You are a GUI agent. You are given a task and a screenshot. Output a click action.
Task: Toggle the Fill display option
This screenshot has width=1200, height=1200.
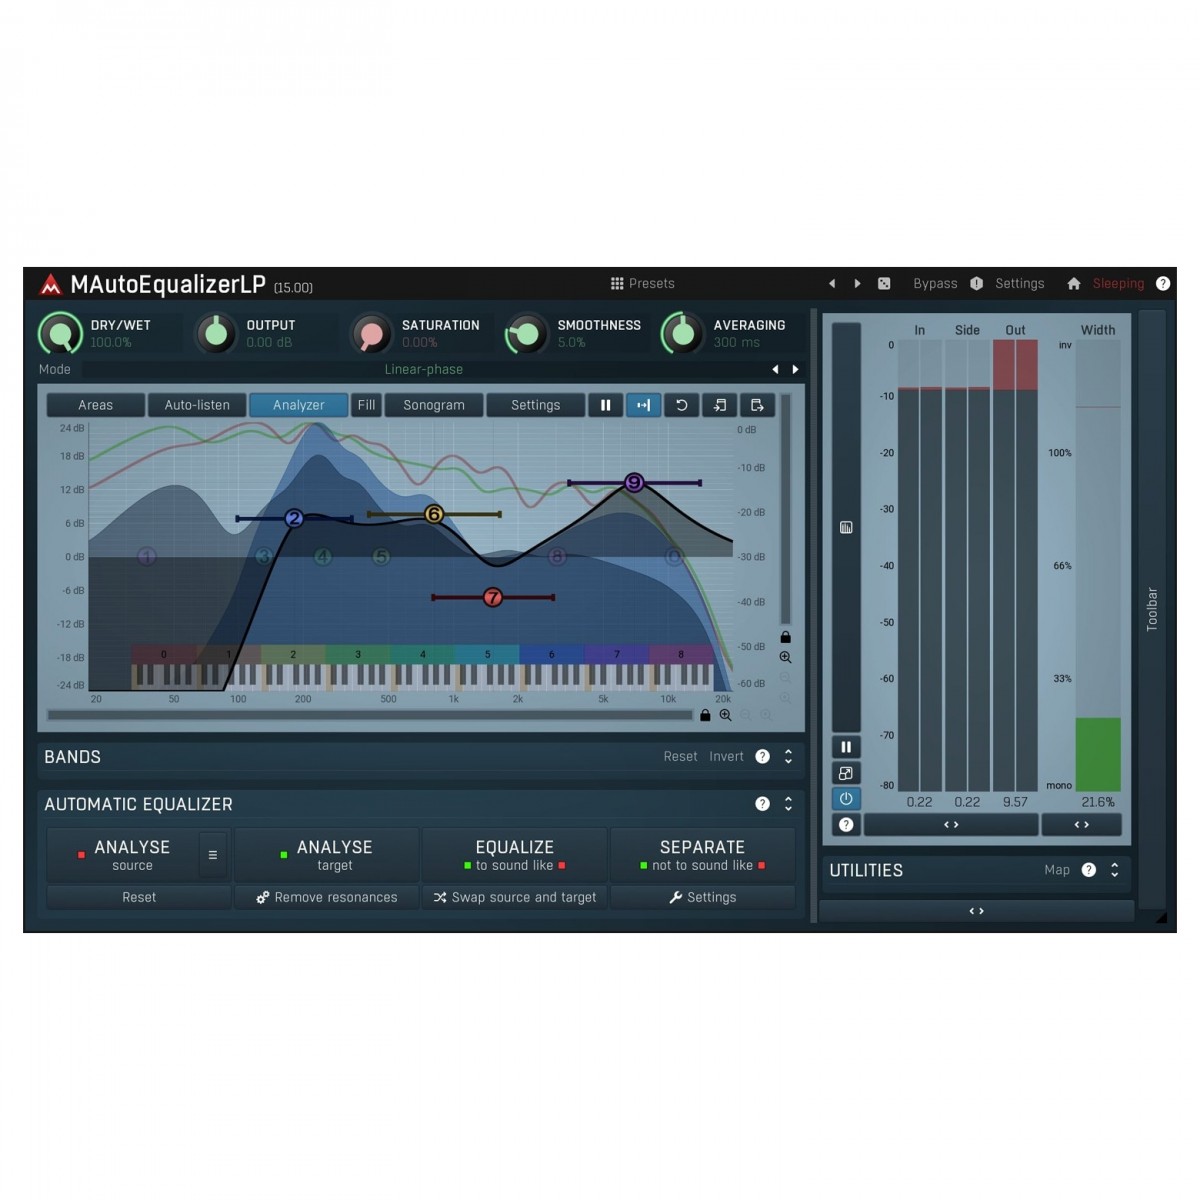366,405
